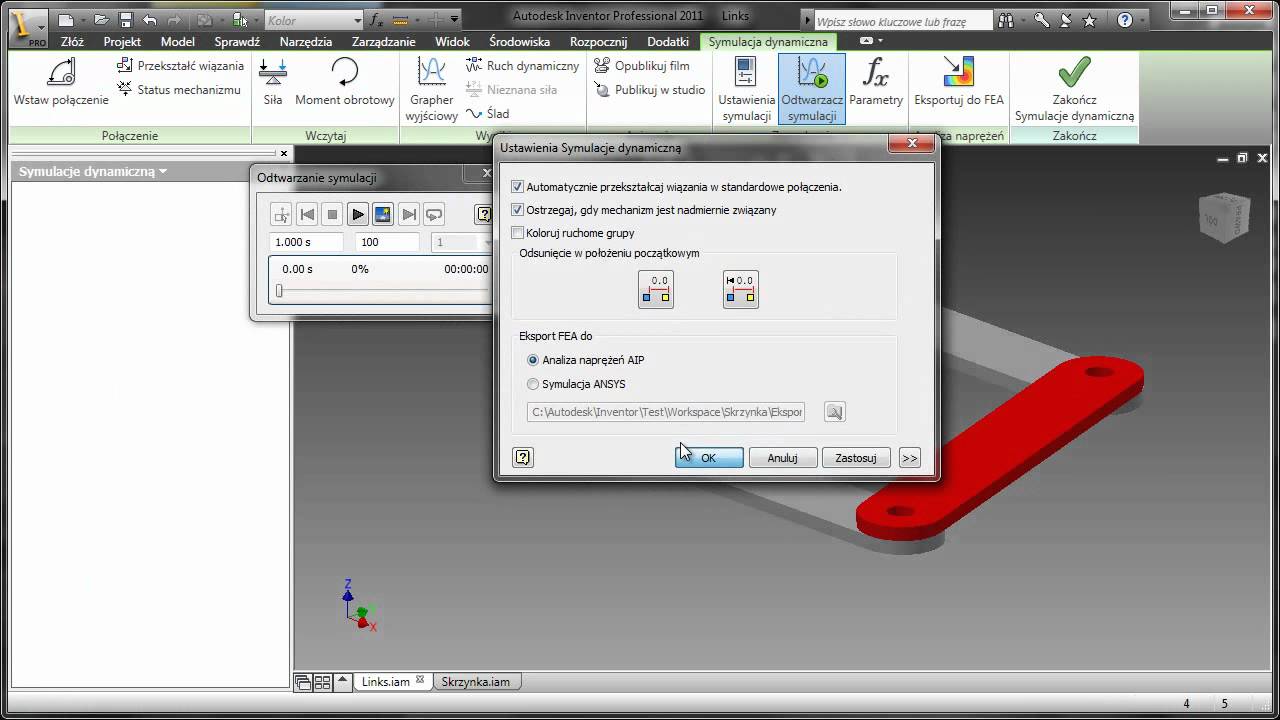Open the Złóż ribbon tab
This screenshot has height=720, width=1280.
72,42
